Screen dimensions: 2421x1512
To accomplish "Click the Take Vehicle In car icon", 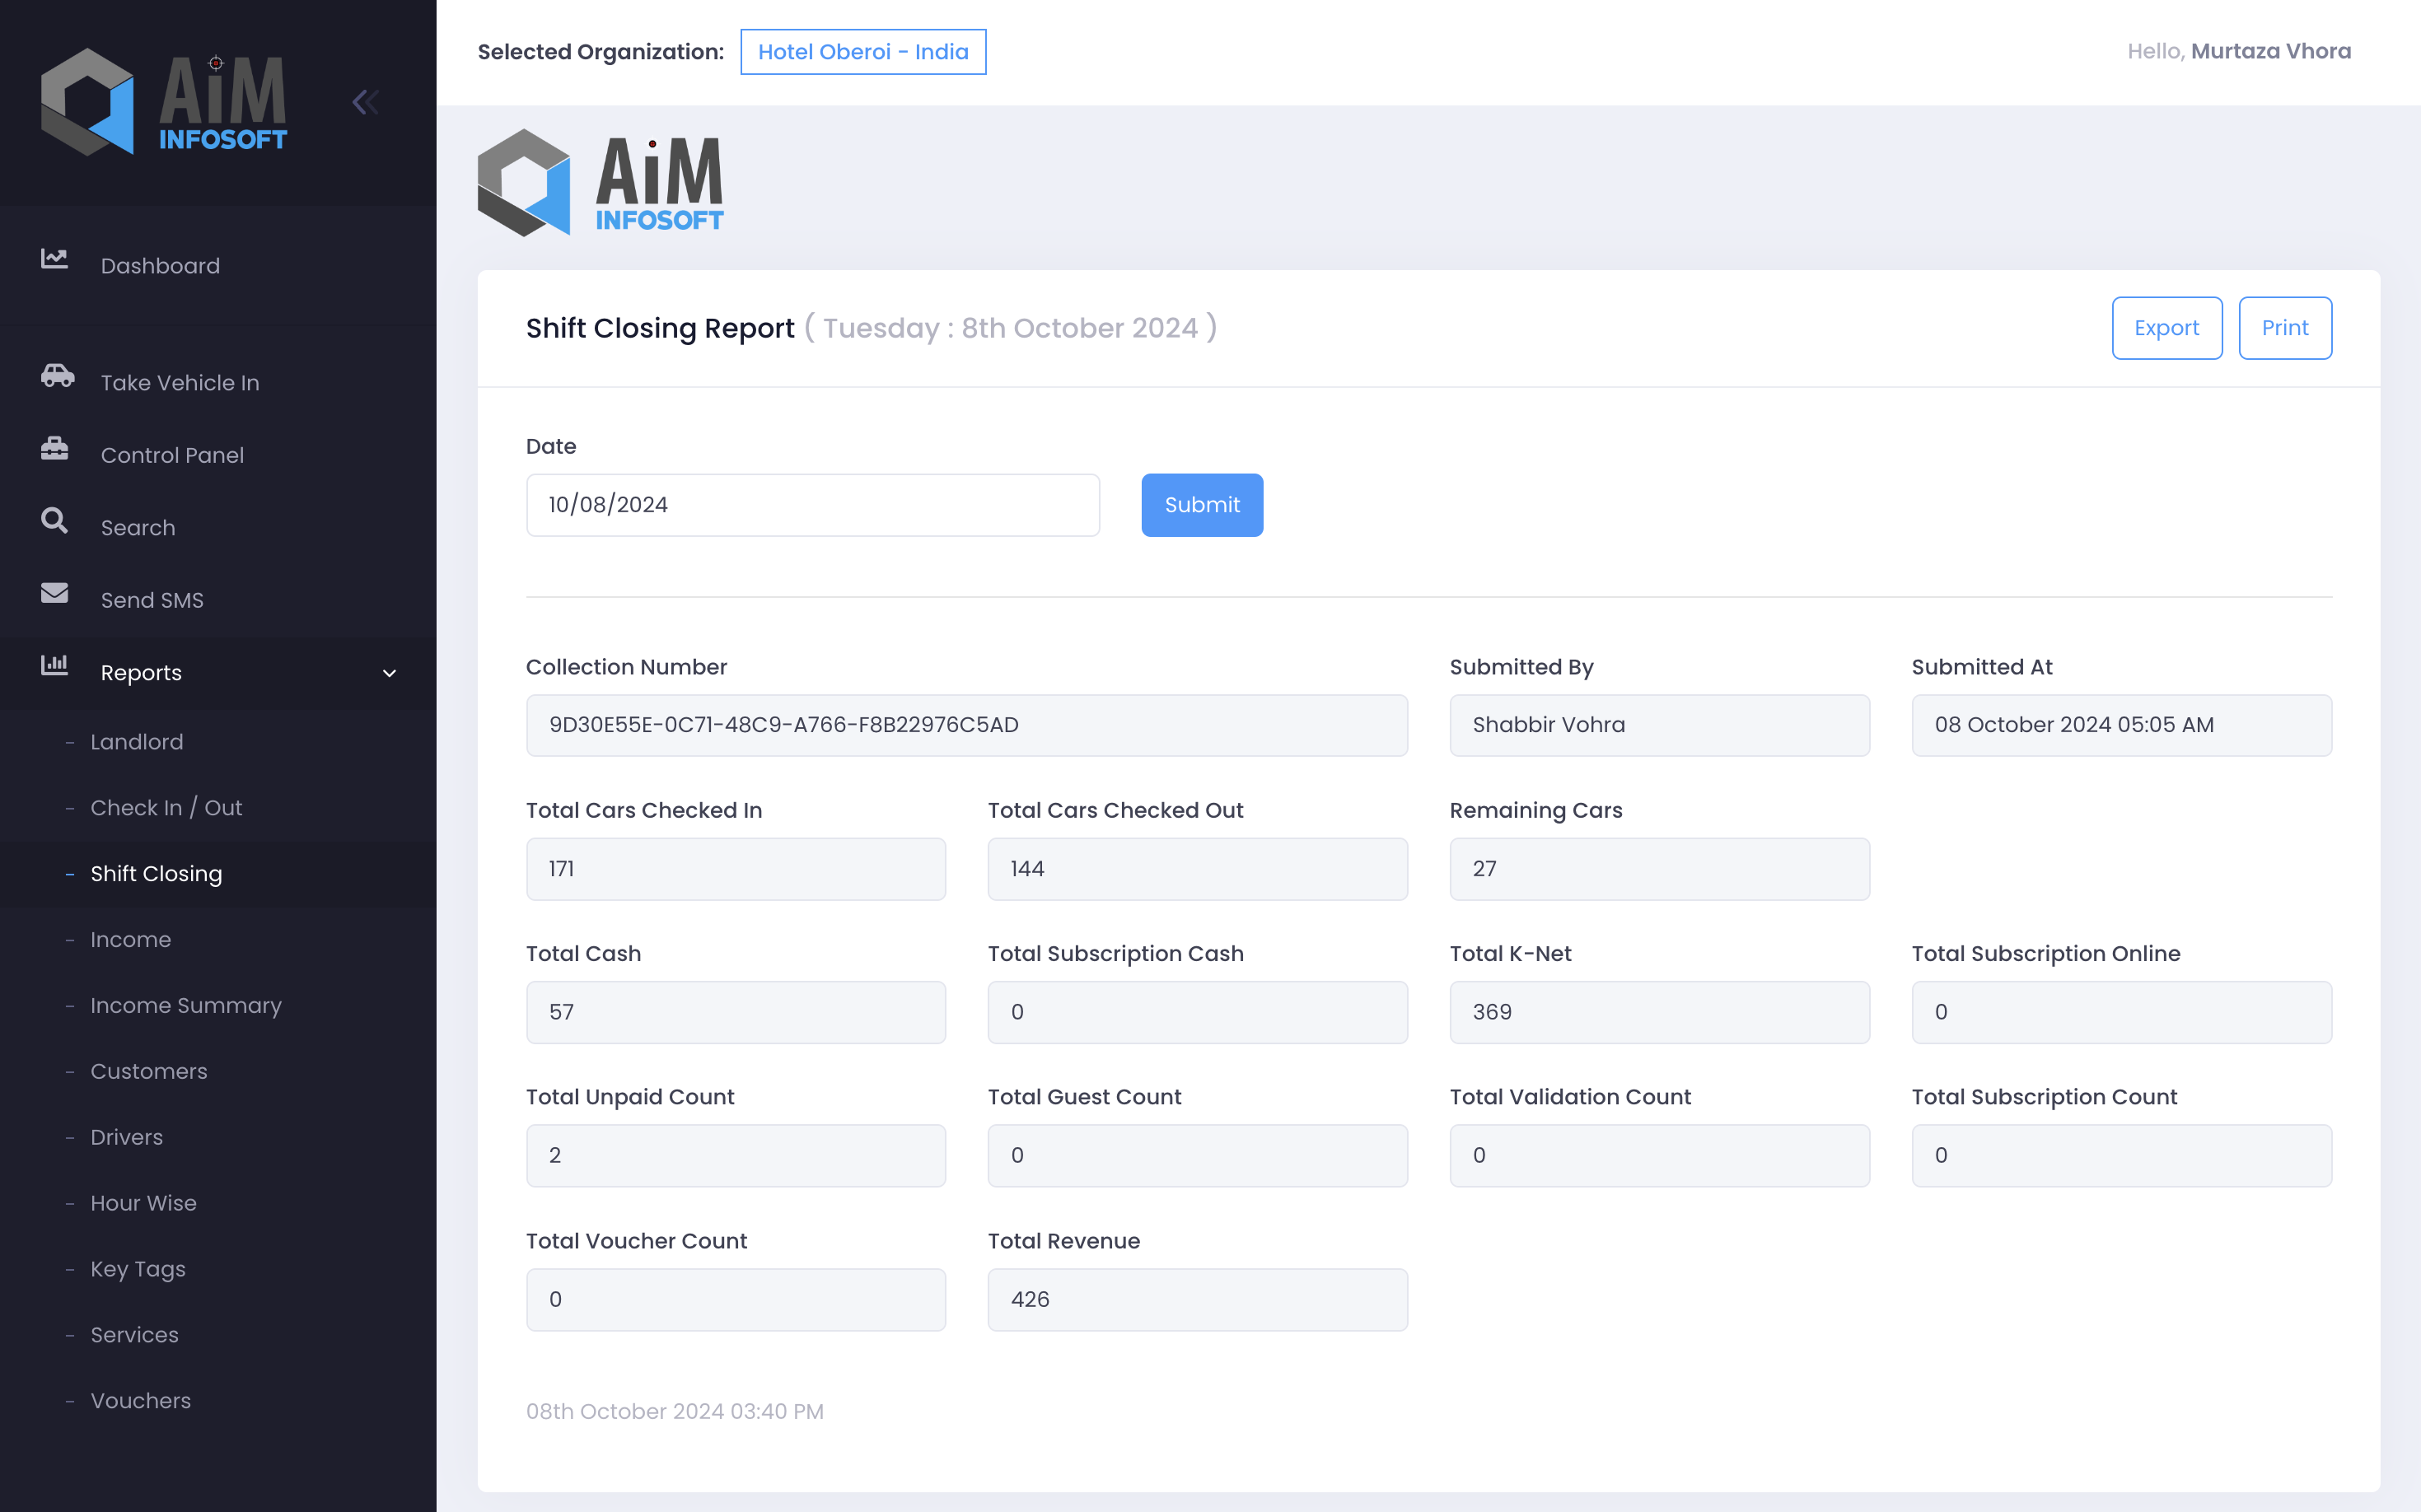I will click(57, 375).
